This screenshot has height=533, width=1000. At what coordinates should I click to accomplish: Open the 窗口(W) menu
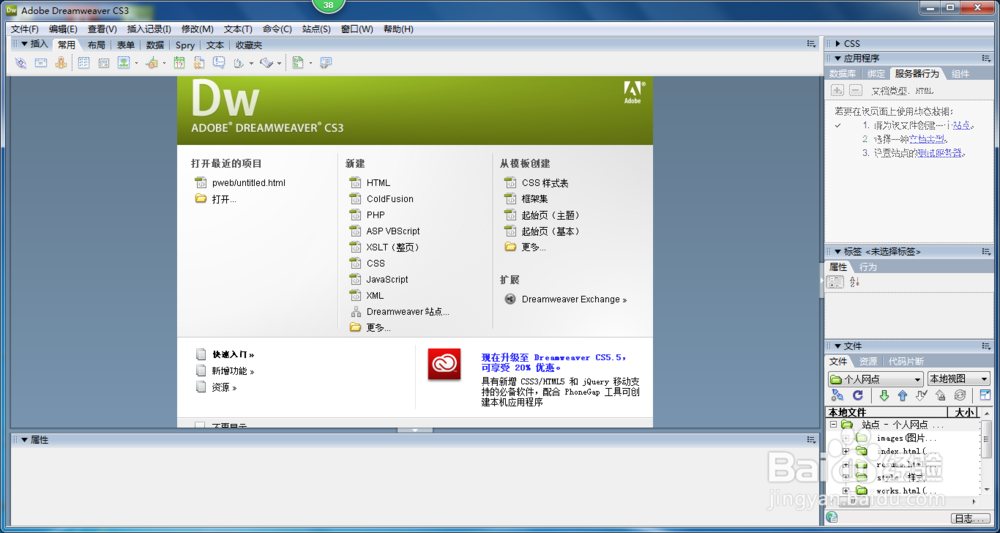coord(357,29)
